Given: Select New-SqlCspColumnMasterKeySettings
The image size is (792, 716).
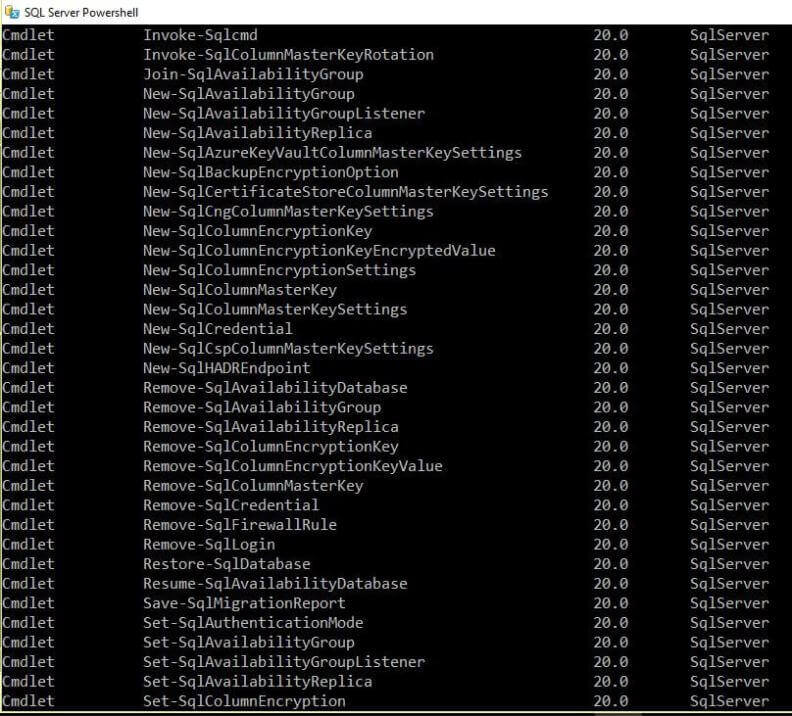Looking at the screenshot, I should coord(288,348).
